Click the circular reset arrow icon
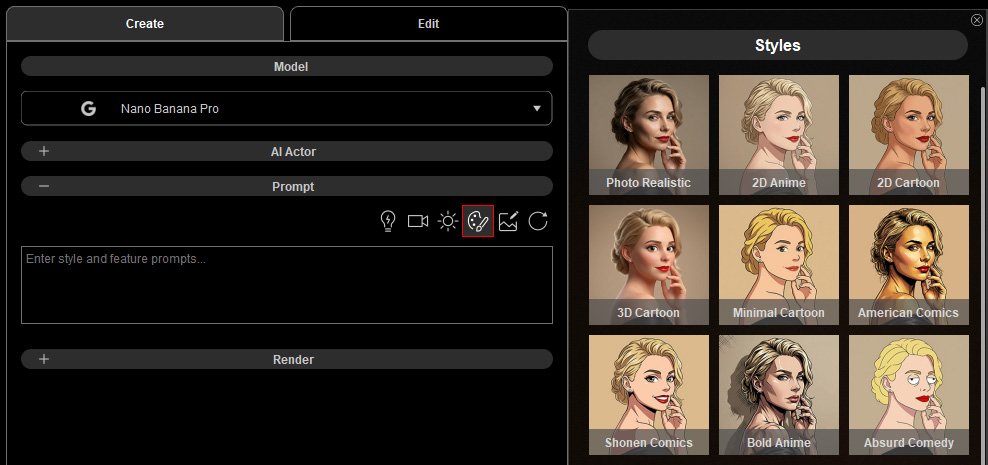988x465 pixels. [538, 221]
